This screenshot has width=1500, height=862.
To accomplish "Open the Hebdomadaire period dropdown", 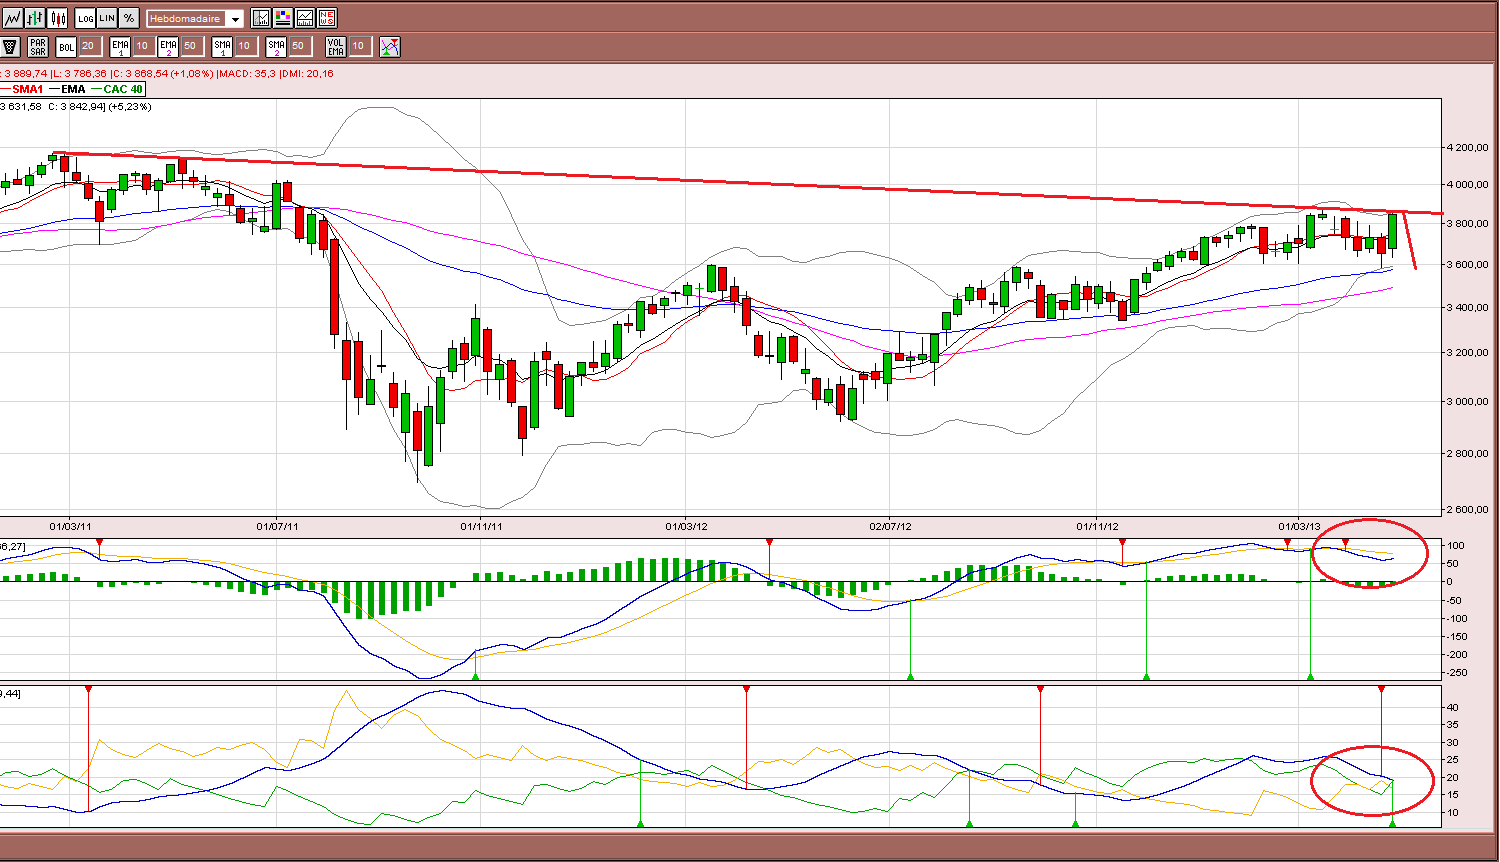I will pos(195,19).
